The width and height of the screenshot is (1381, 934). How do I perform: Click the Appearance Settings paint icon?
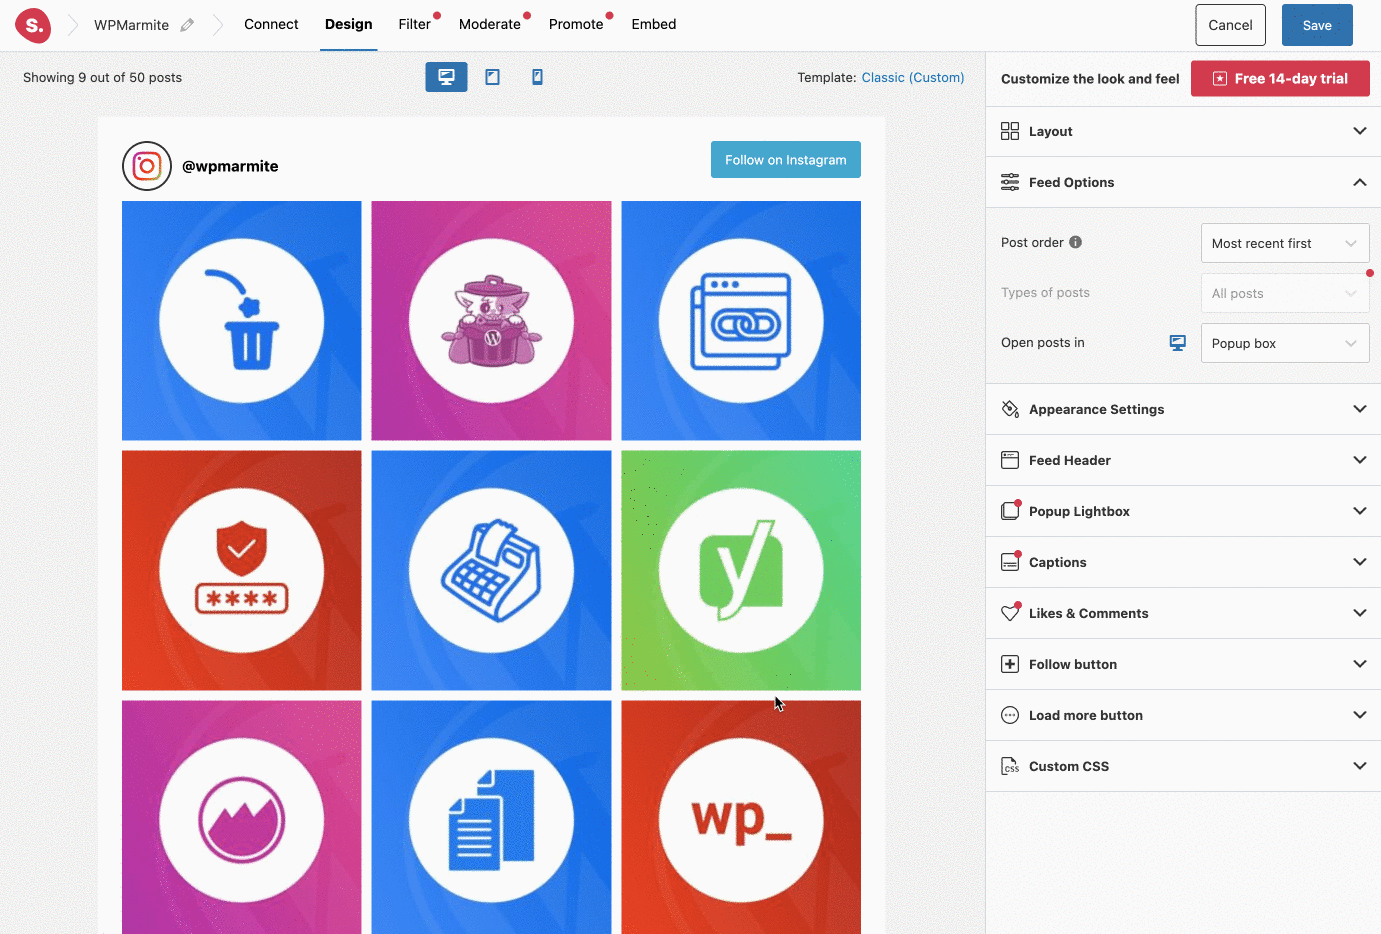point(1010,409)
